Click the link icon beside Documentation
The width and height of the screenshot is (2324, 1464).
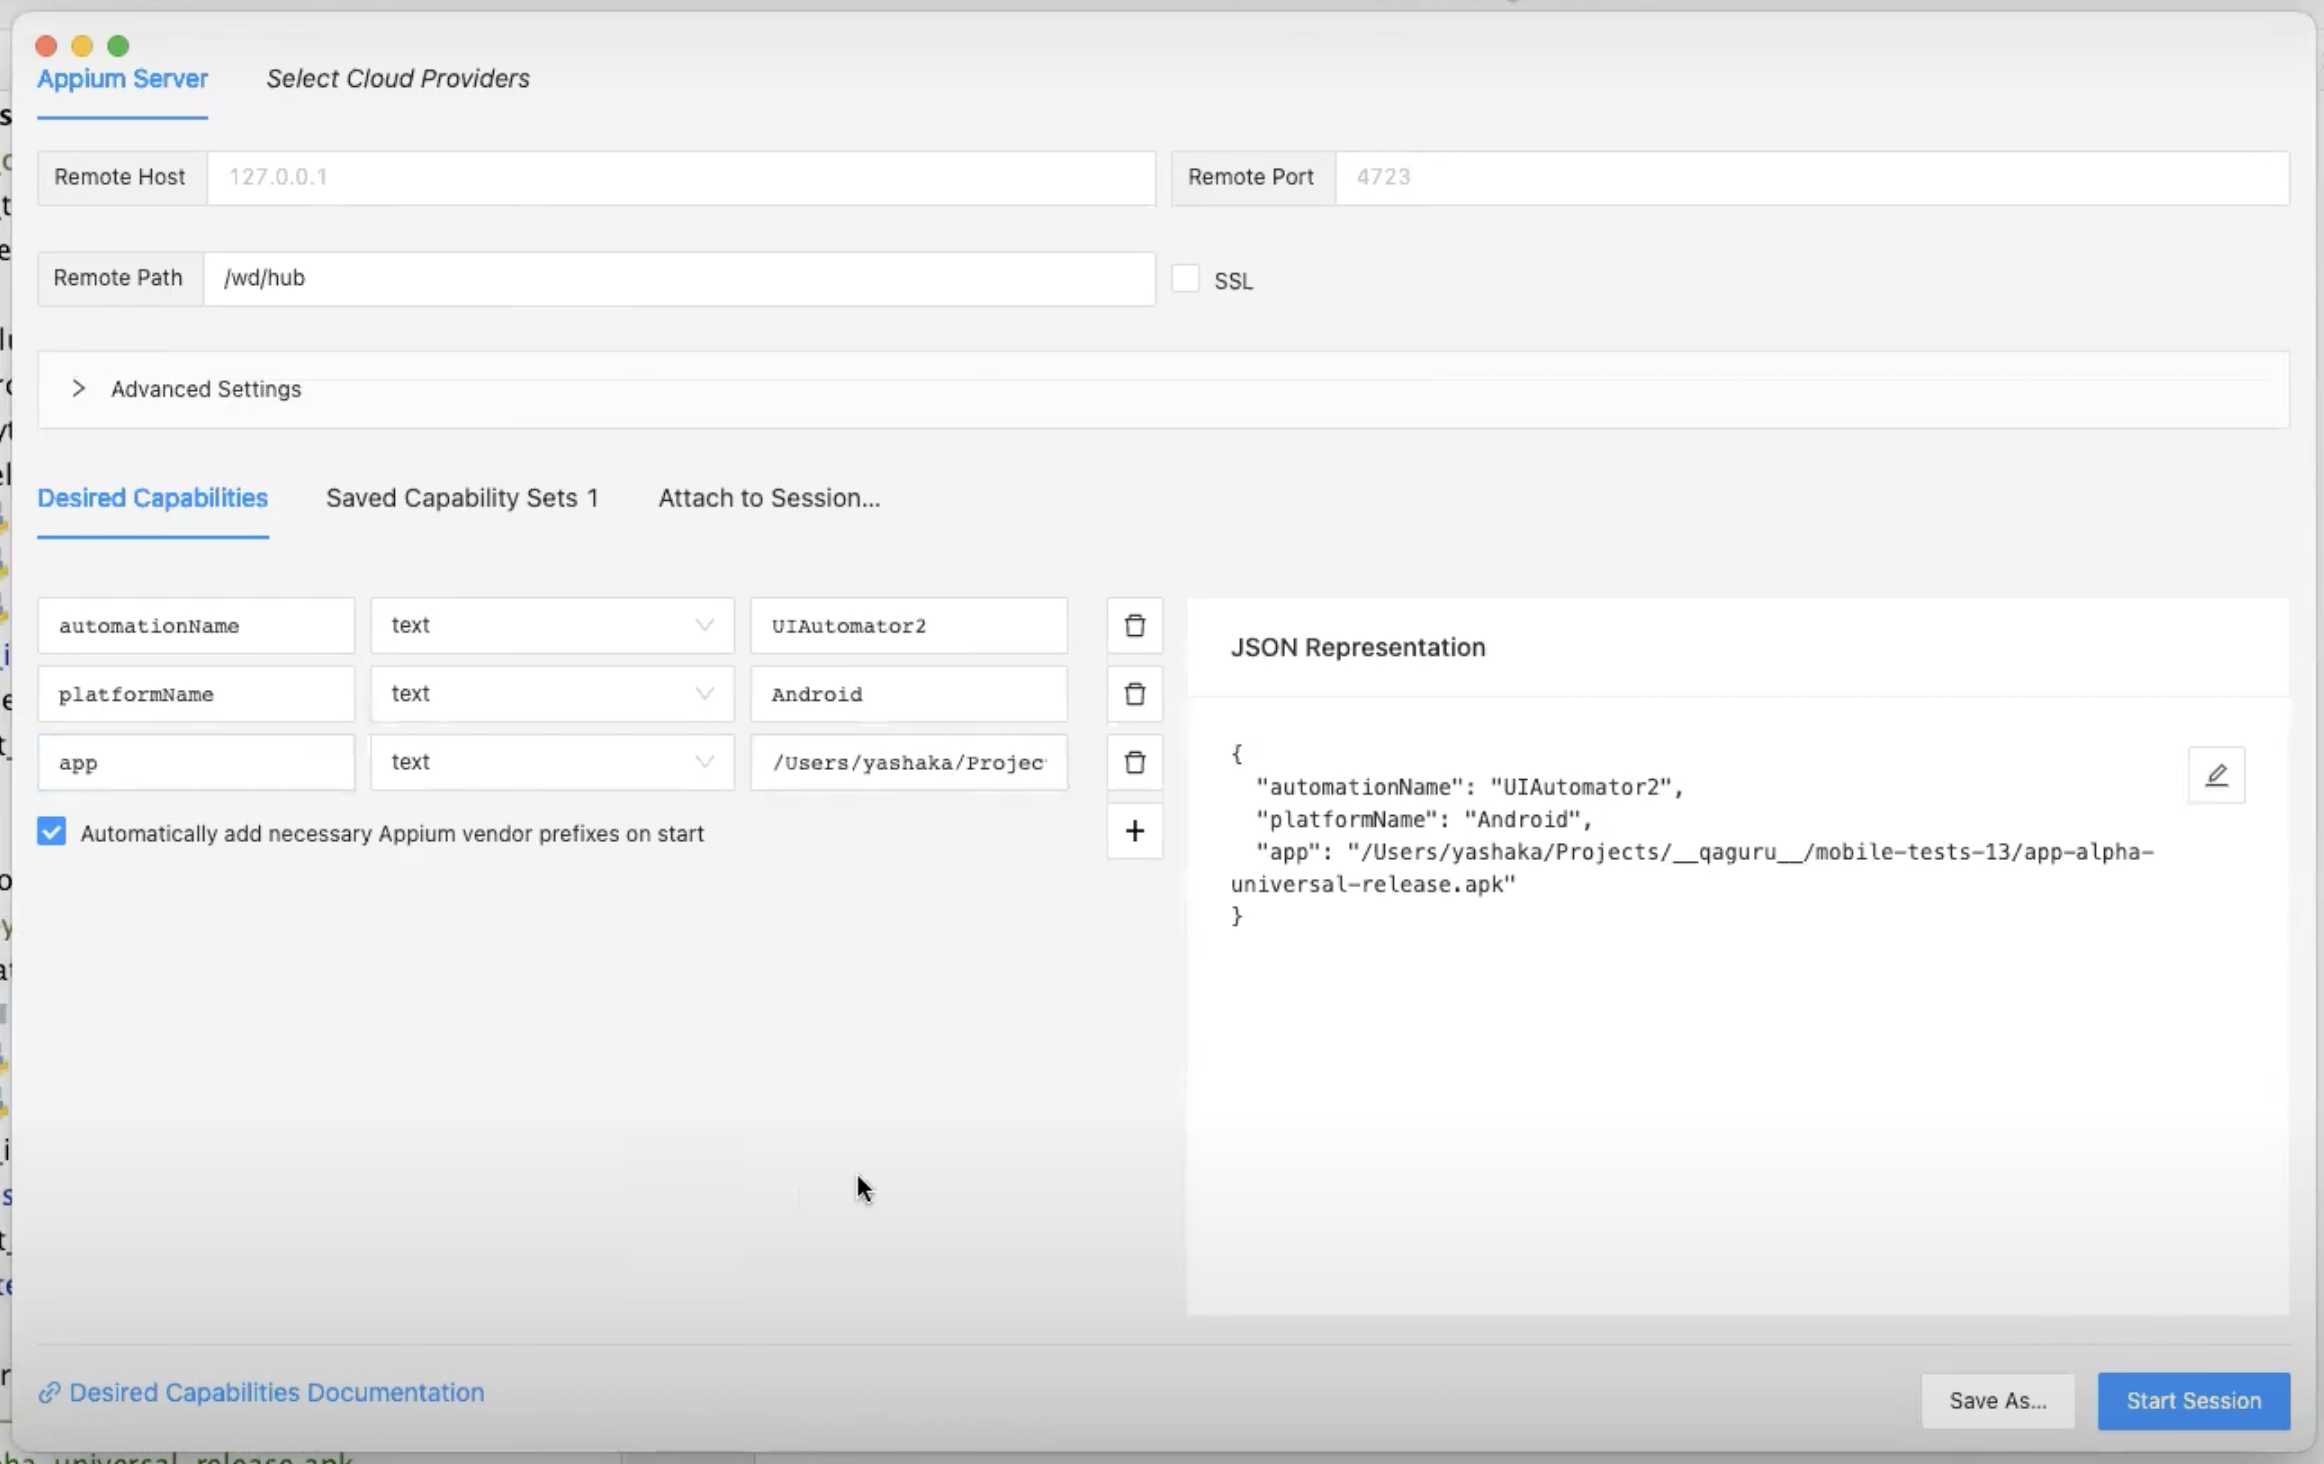[x=49, y=1392]
